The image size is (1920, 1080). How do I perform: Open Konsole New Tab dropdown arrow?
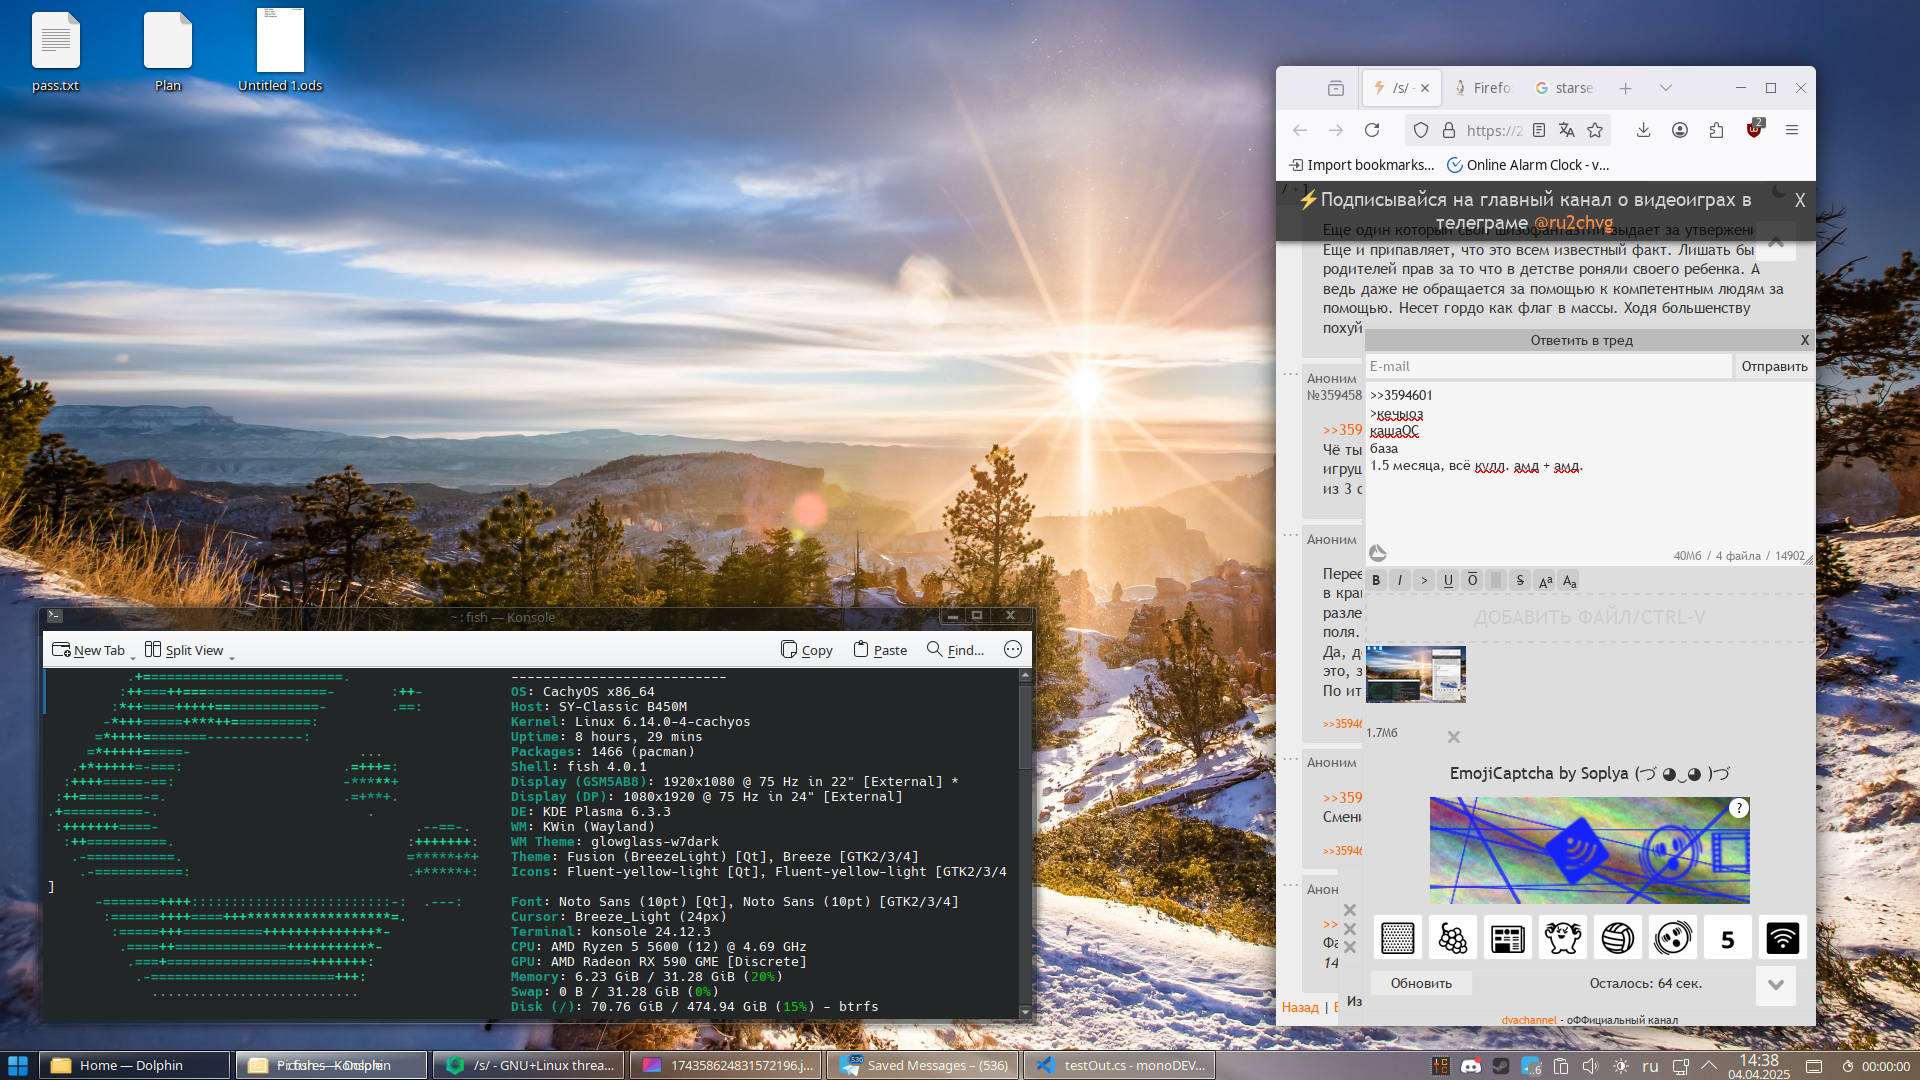coord(133,656)
